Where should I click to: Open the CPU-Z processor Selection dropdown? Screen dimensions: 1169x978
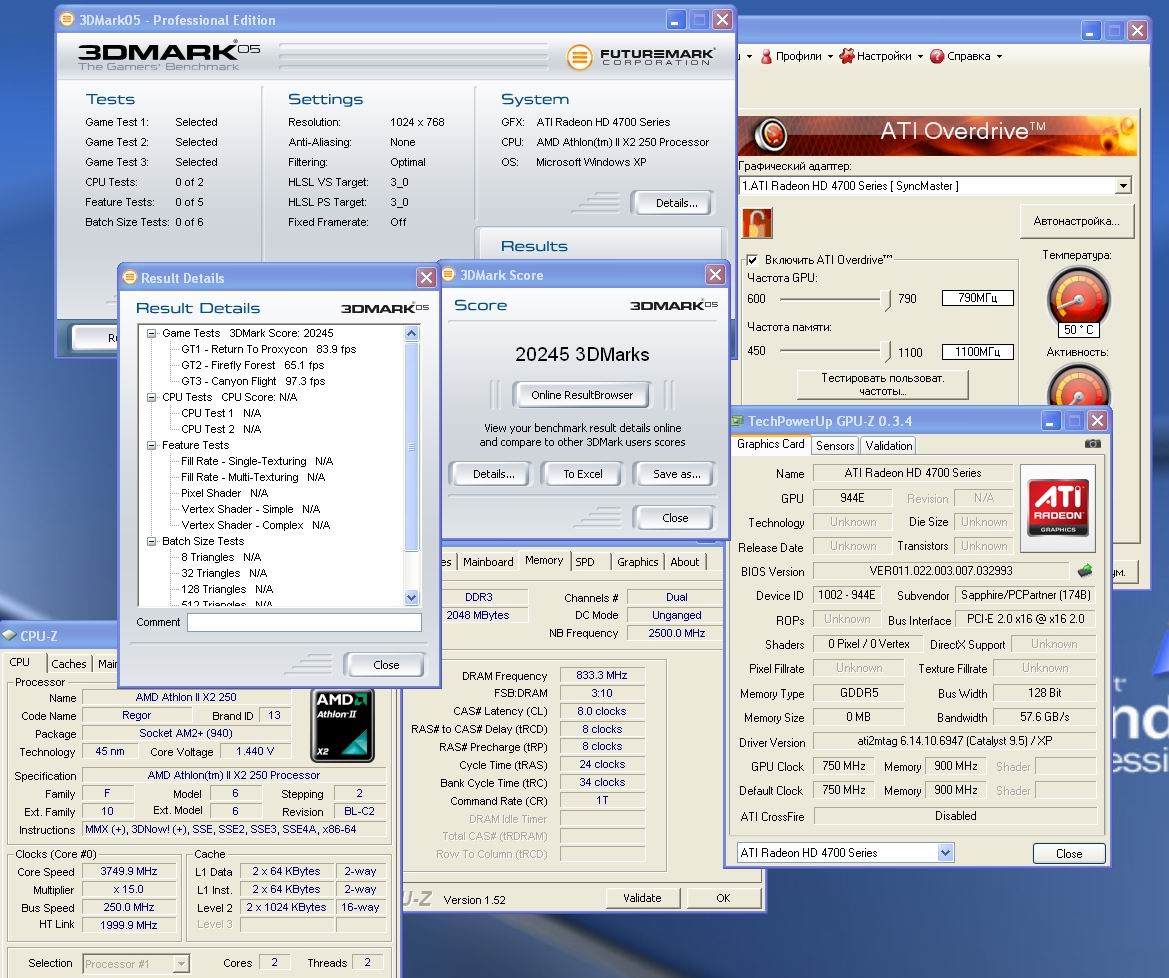pos(180,964)
